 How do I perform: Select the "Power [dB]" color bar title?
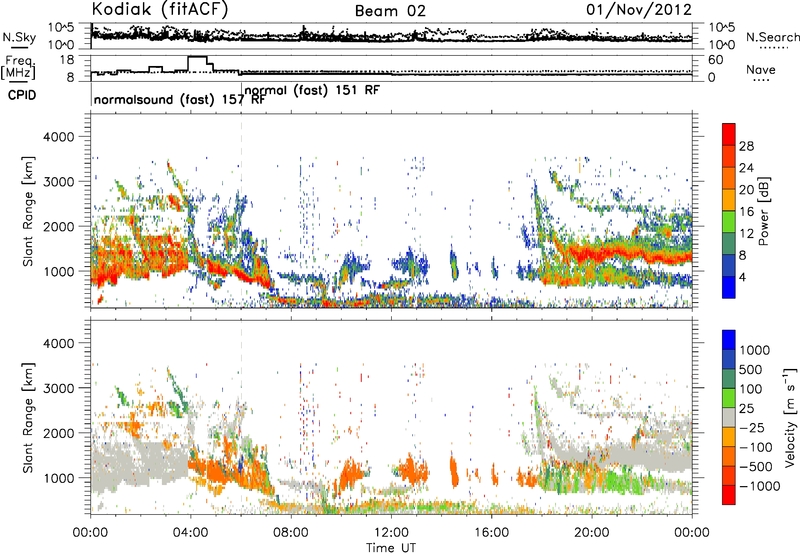[763, 211]
